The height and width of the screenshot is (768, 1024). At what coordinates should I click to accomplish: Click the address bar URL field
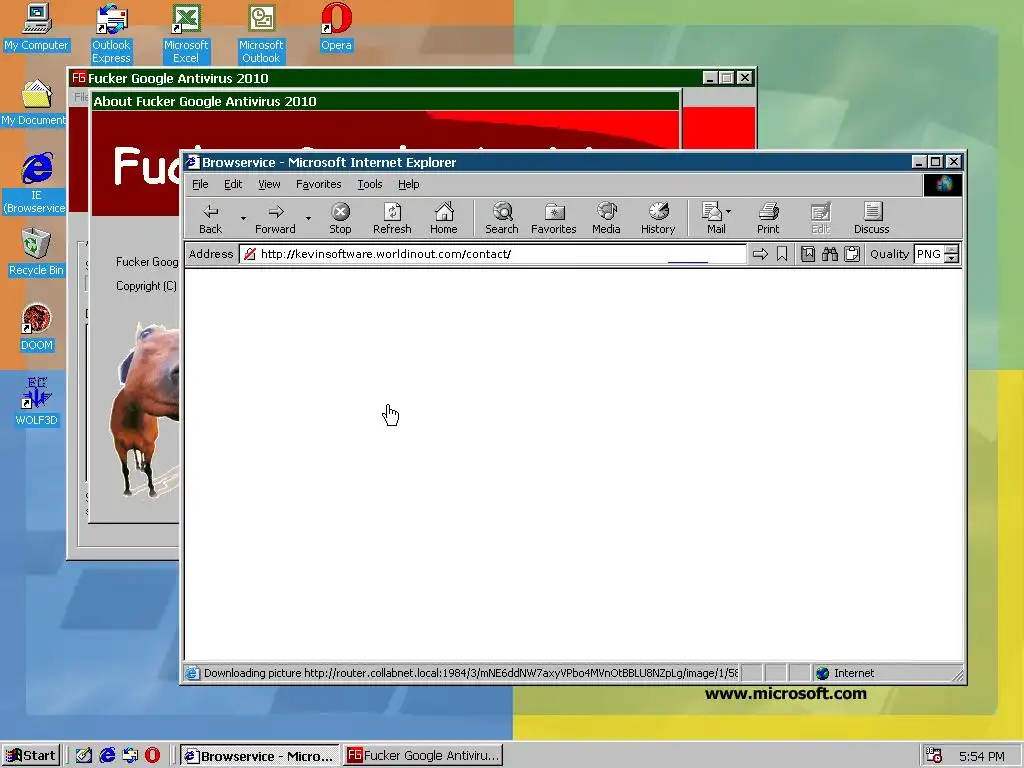coord(493,254)
